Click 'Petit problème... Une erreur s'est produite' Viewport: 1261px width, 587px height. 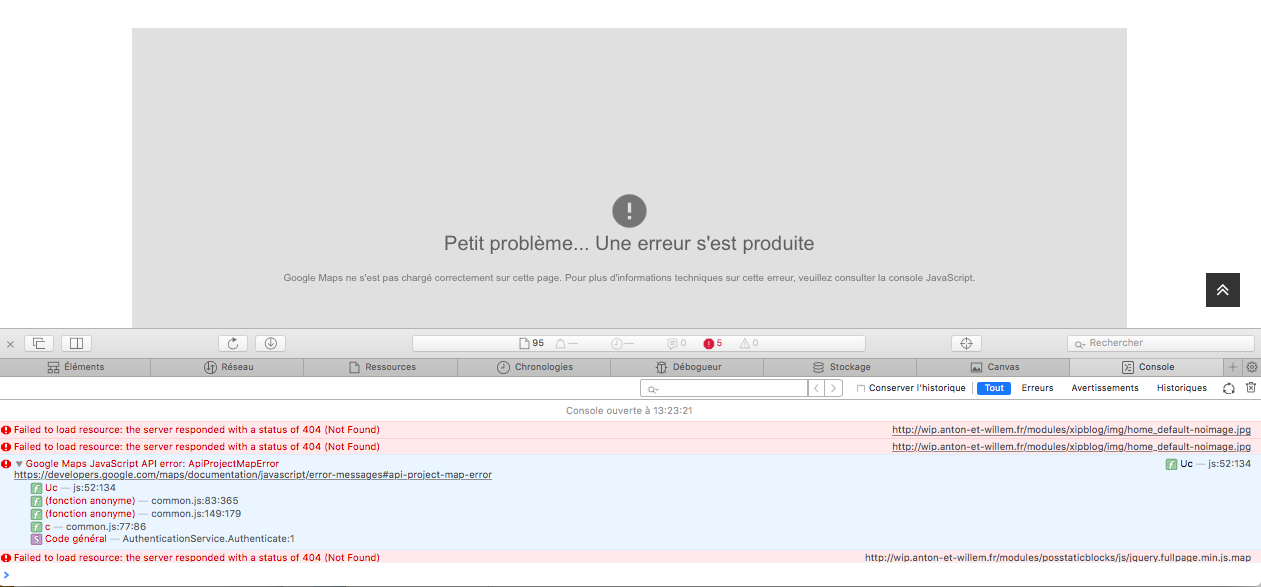[x=629, y=243]
